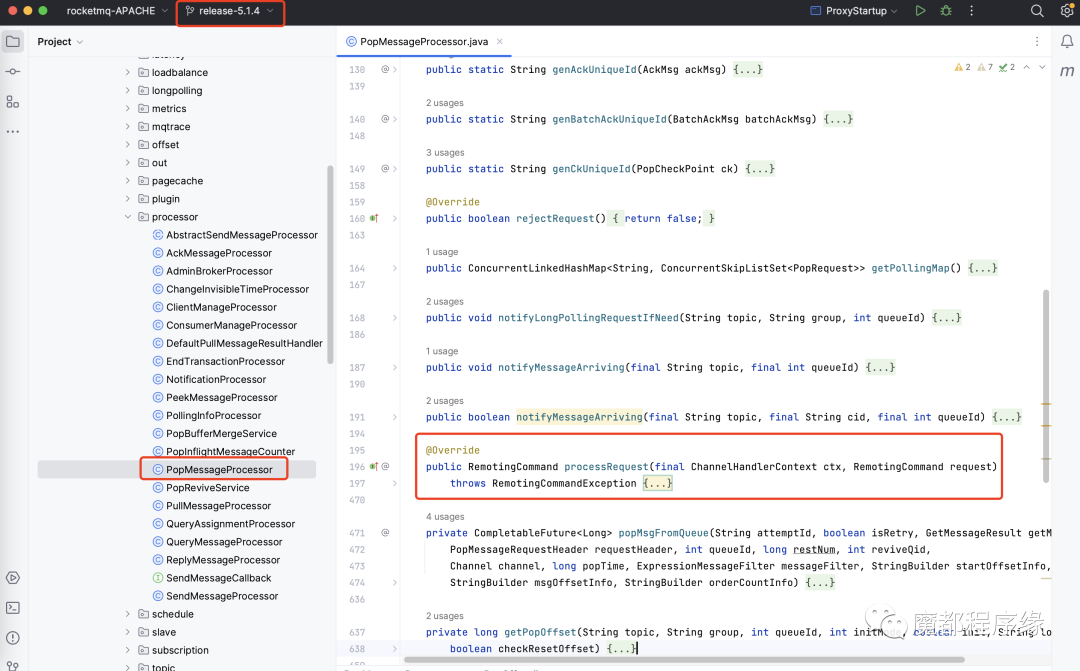1080x671 pixels.
Task: Open the Project view selector dropdown
Action: [x=60, y=42]
